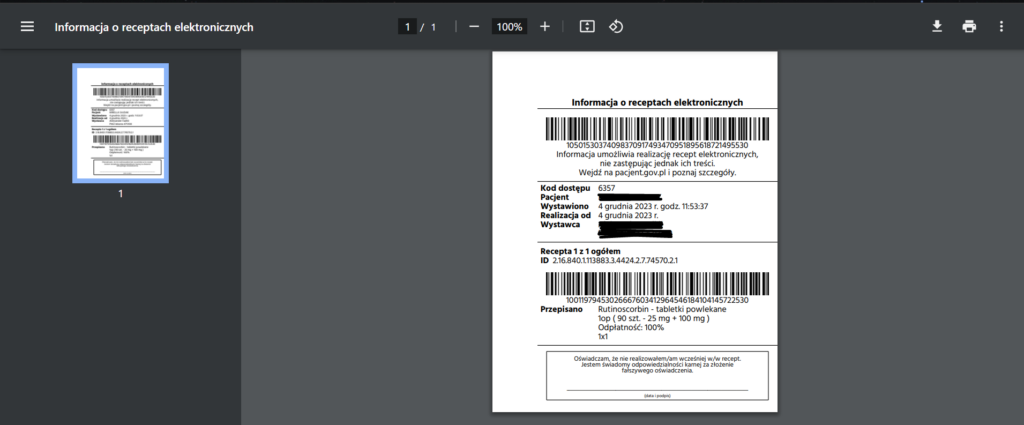Rotate the document counterclockwise
This screenshot has width=1024, height=425.
click(617, 27)
